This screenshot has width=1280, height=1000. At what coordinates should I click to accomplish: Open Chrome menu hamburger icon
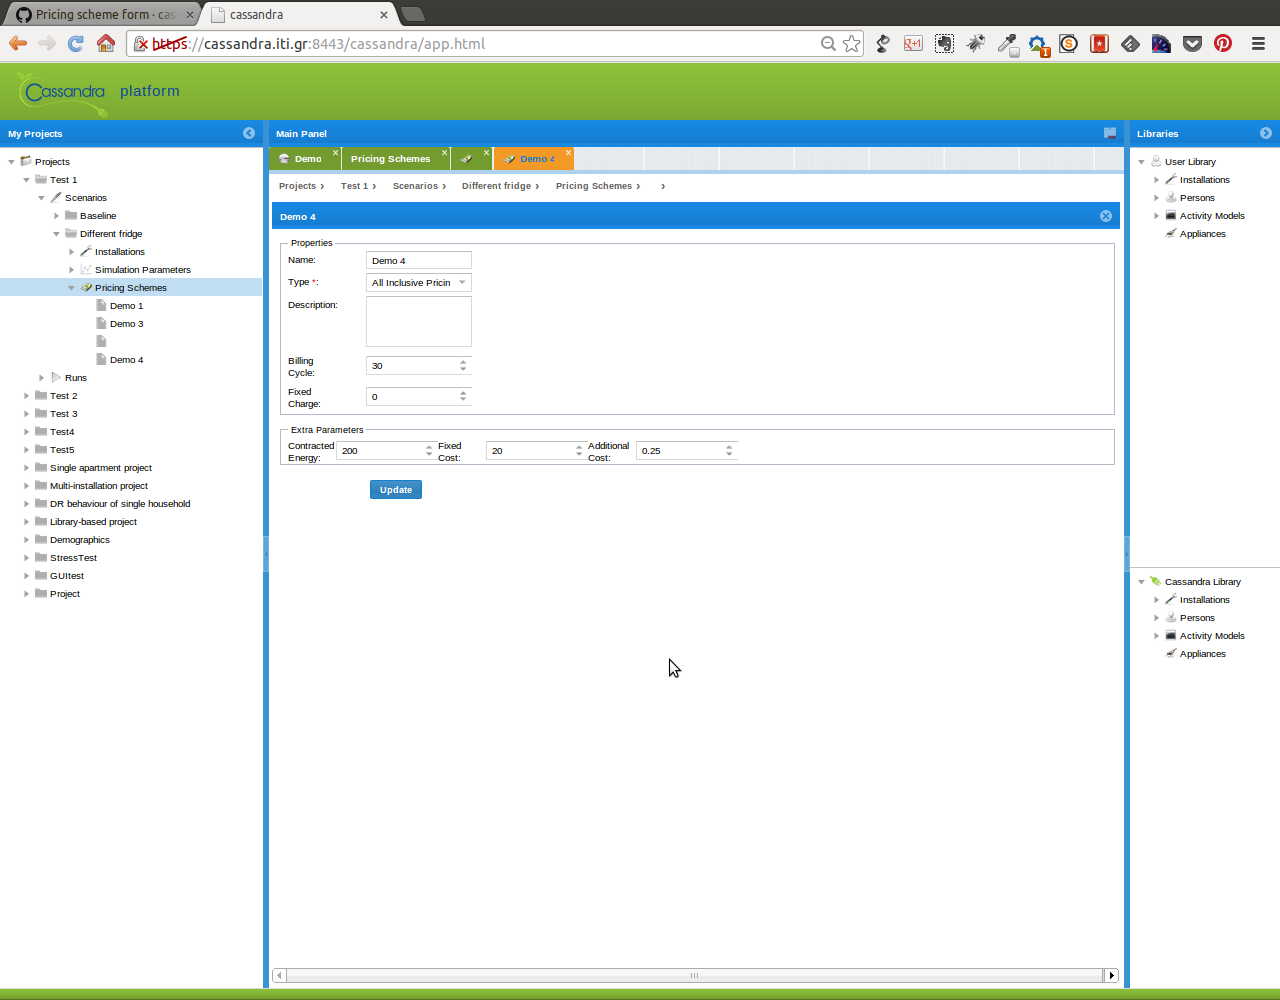coord(1258,43)
